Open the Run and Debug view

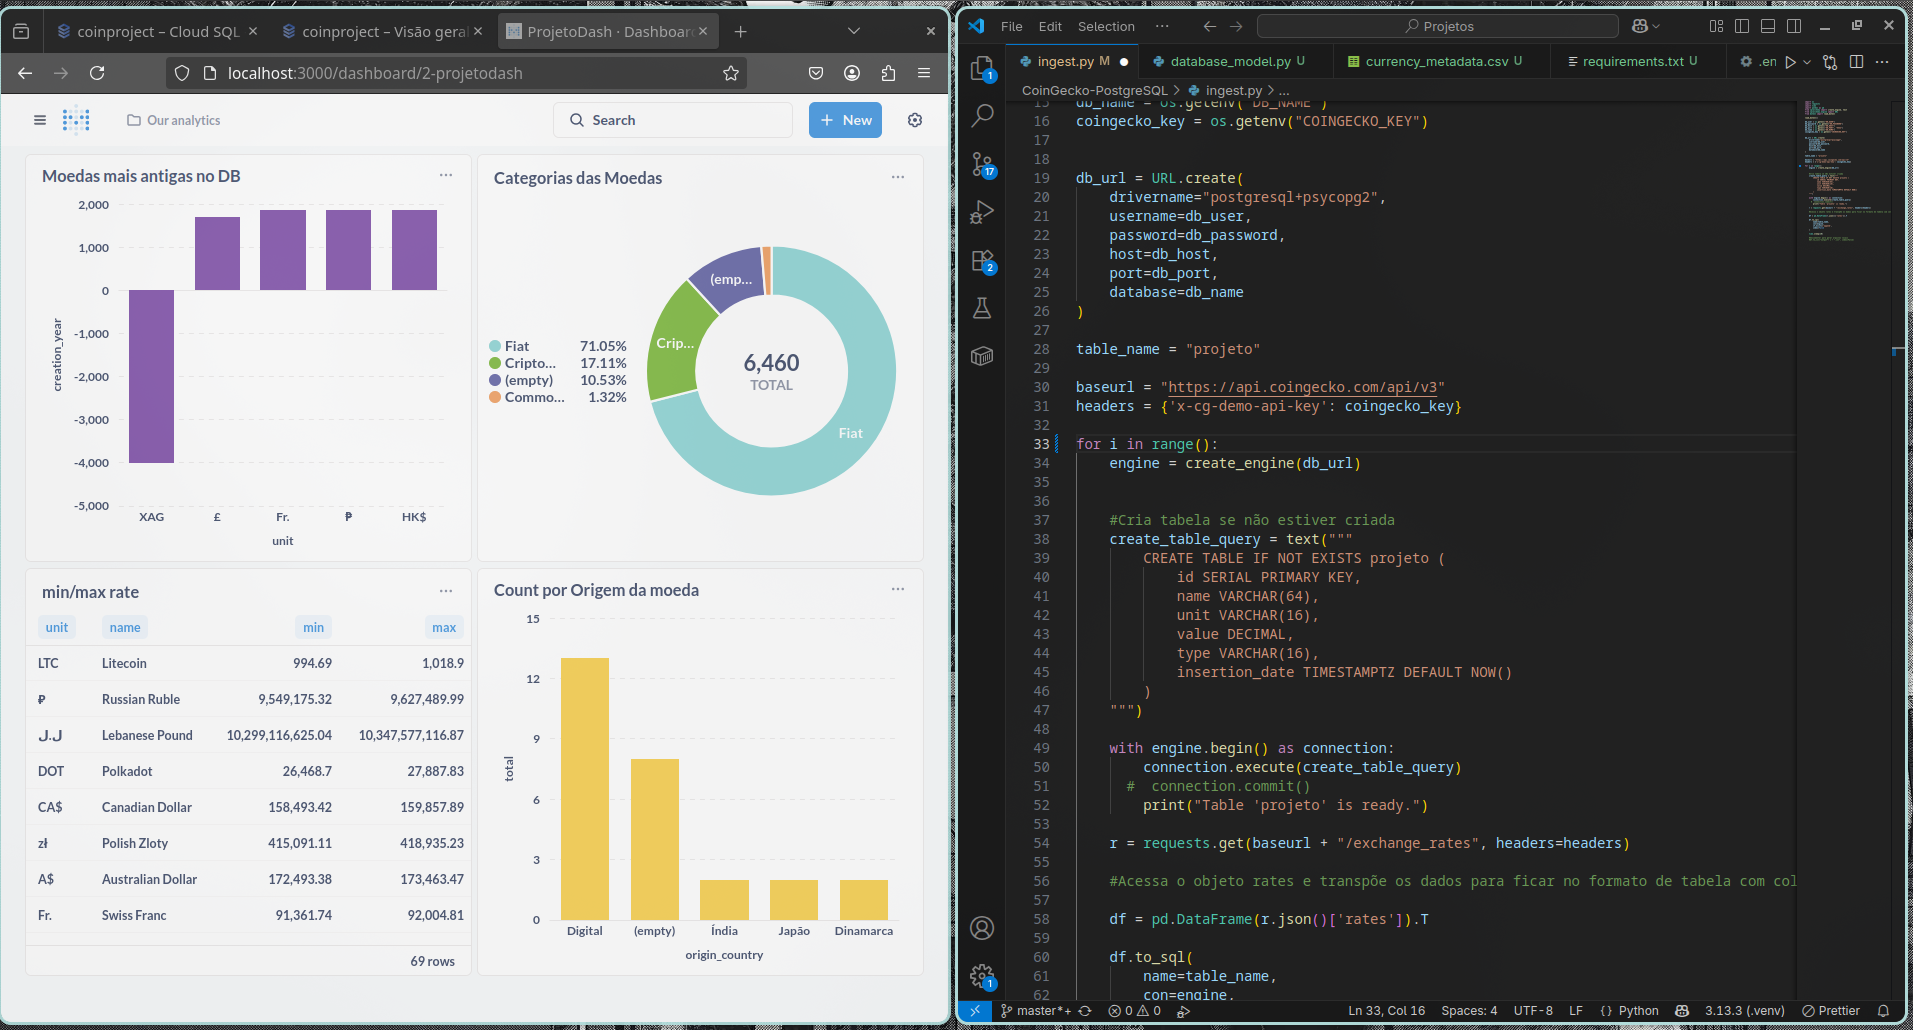pyautogui.click(x=982, y=212)
